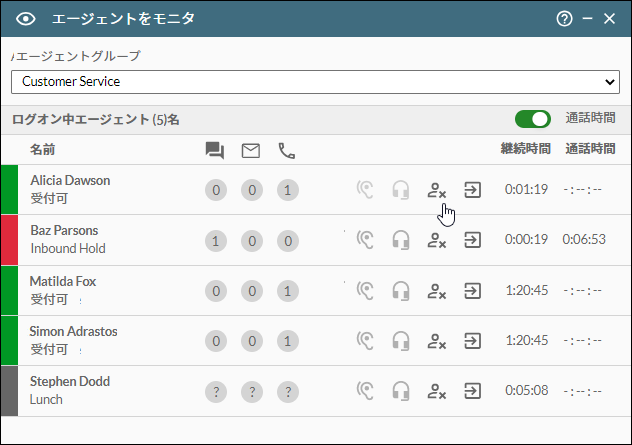Click ear listen icon for Stephen Dodd

(x=365, y=391)
